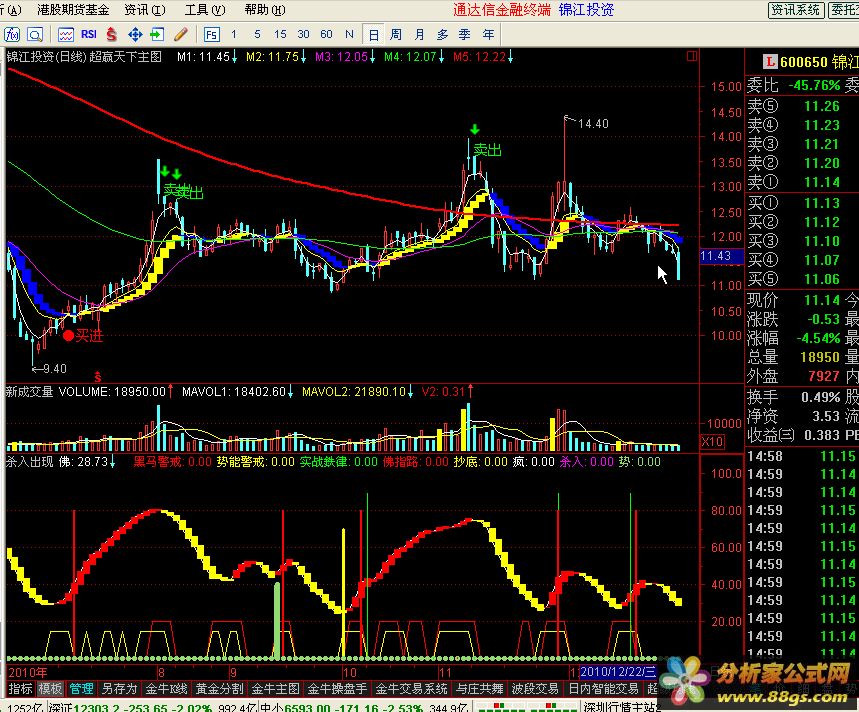Switch to 5-minute period

(257, 35)
